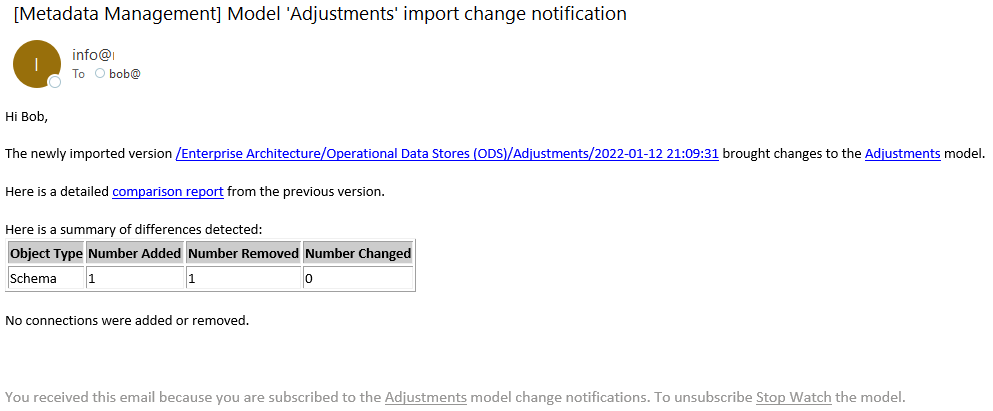Click the email subject line about Adjustments import

pyautogui.click(x=320, y=14)
